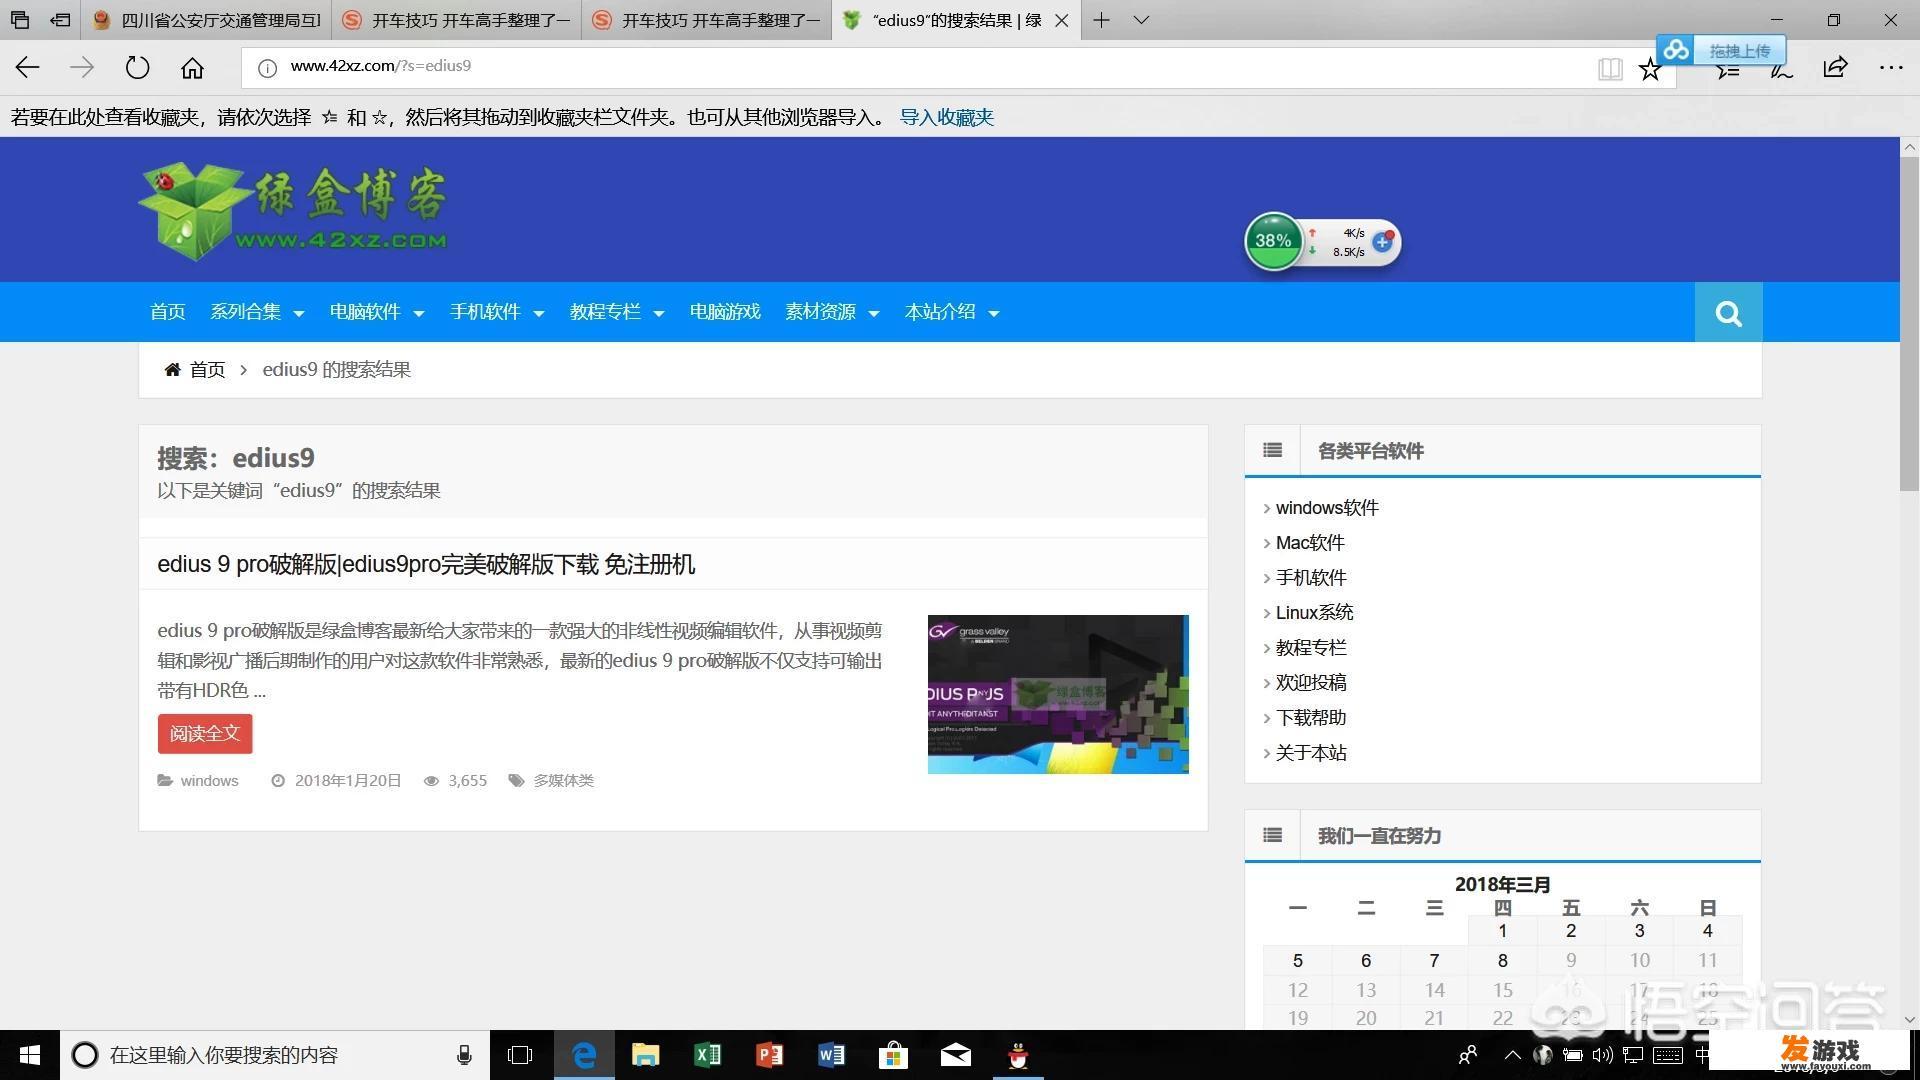Click the blue search magnifier button
The image size is (1920, 1080).
pos(1728,312)
